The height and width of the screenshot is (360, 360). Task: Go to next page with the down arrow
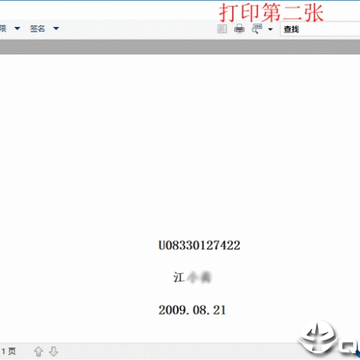[x=53, y=351]
